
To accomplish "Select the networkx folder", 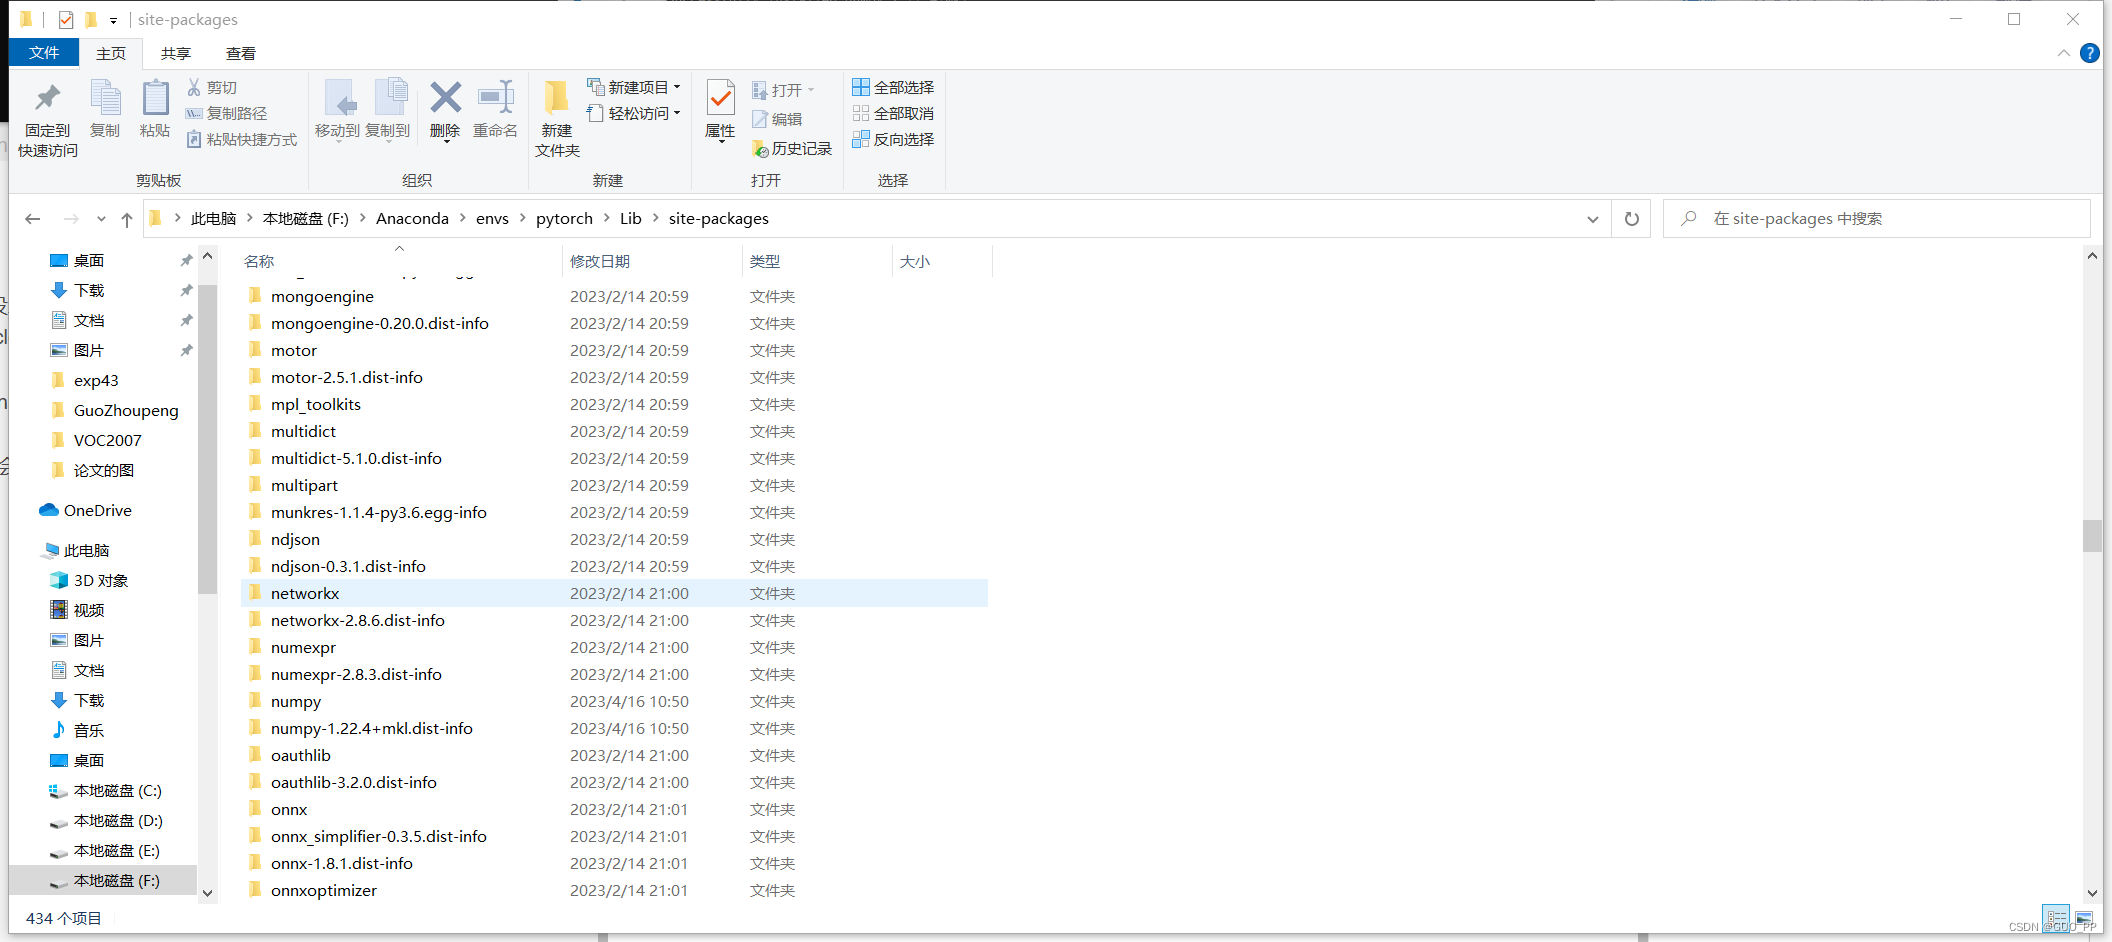I will click(x=614, y=593).
